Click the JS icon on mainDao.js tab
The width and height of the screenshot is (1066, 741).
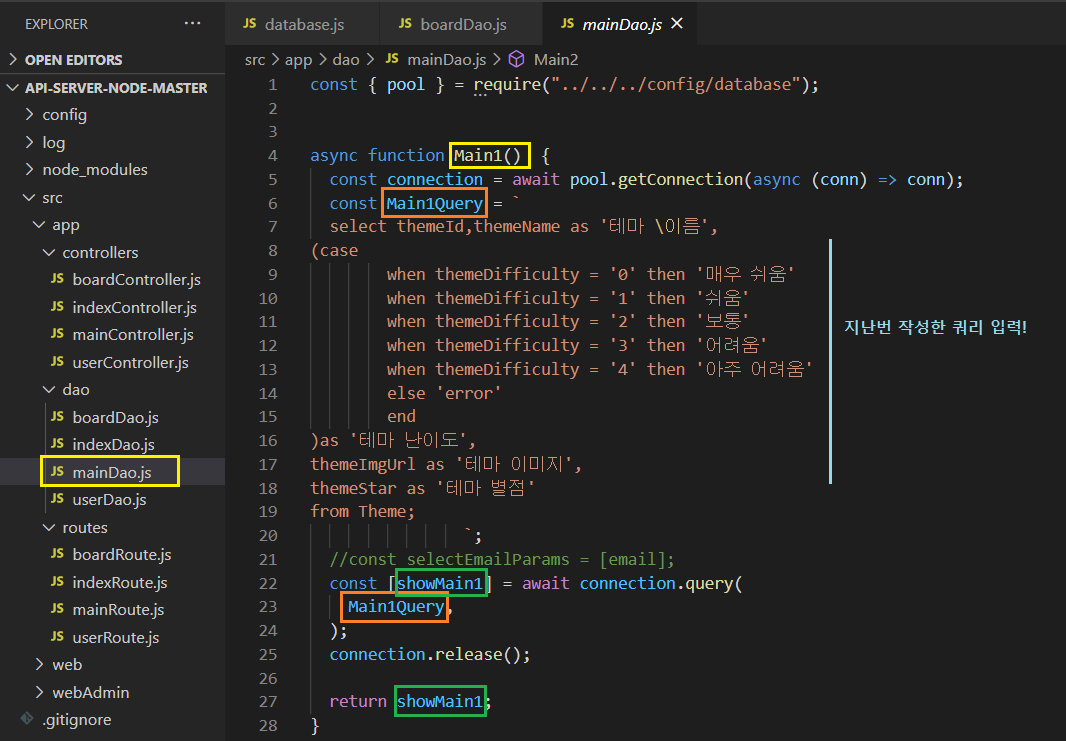click(x=567, y=24)
